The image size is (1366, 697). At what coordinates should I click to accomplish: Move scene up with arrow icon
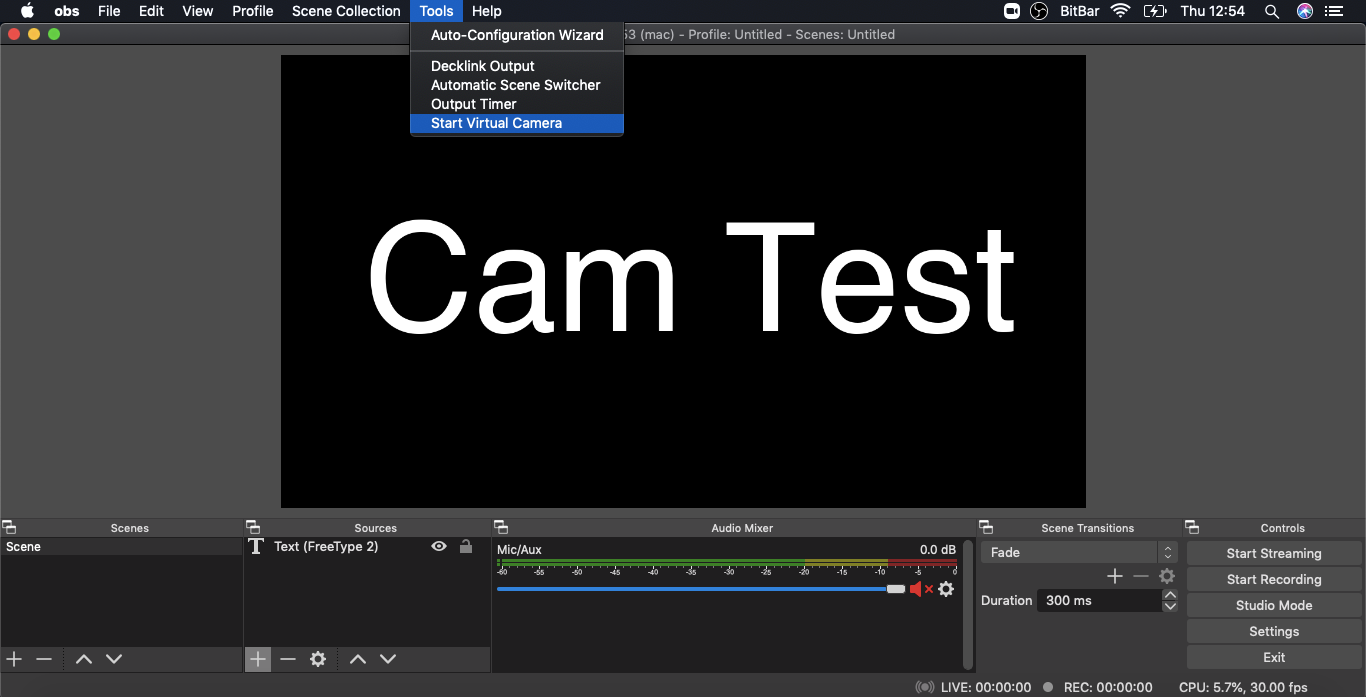84,659
